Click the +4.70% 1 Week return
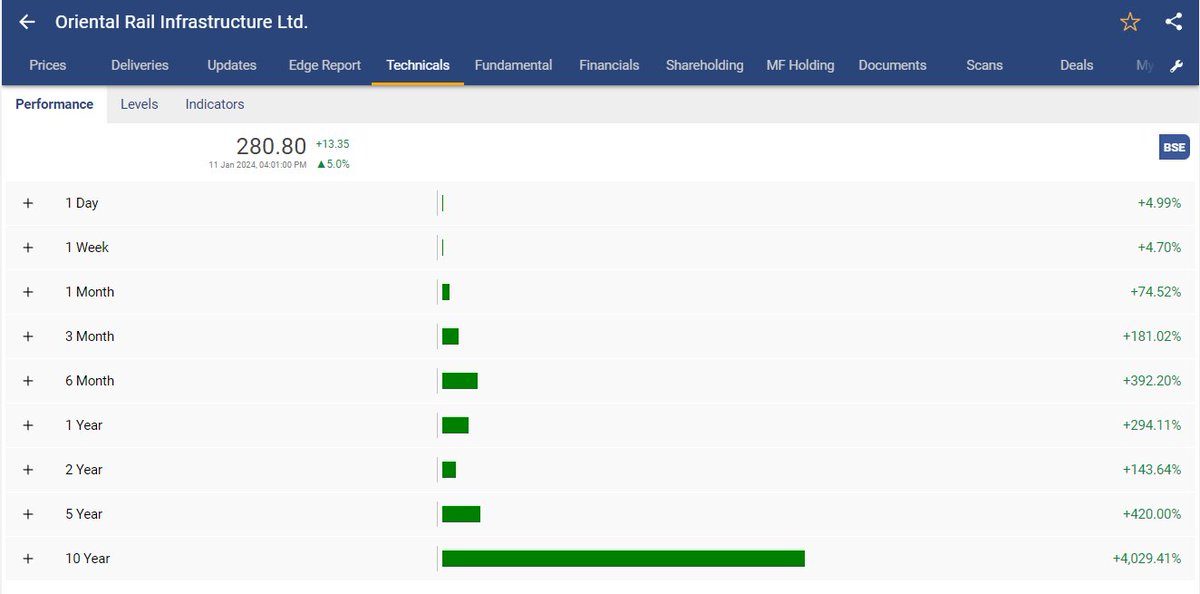The width and height of the screenshot is (1200, 594). point(1159,247)
